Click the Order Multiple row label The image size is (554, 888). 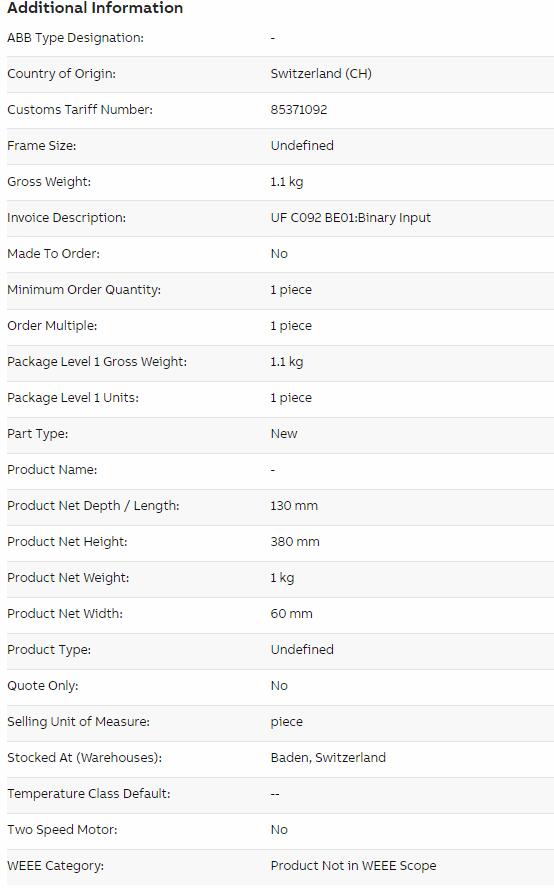coord(52,326)
